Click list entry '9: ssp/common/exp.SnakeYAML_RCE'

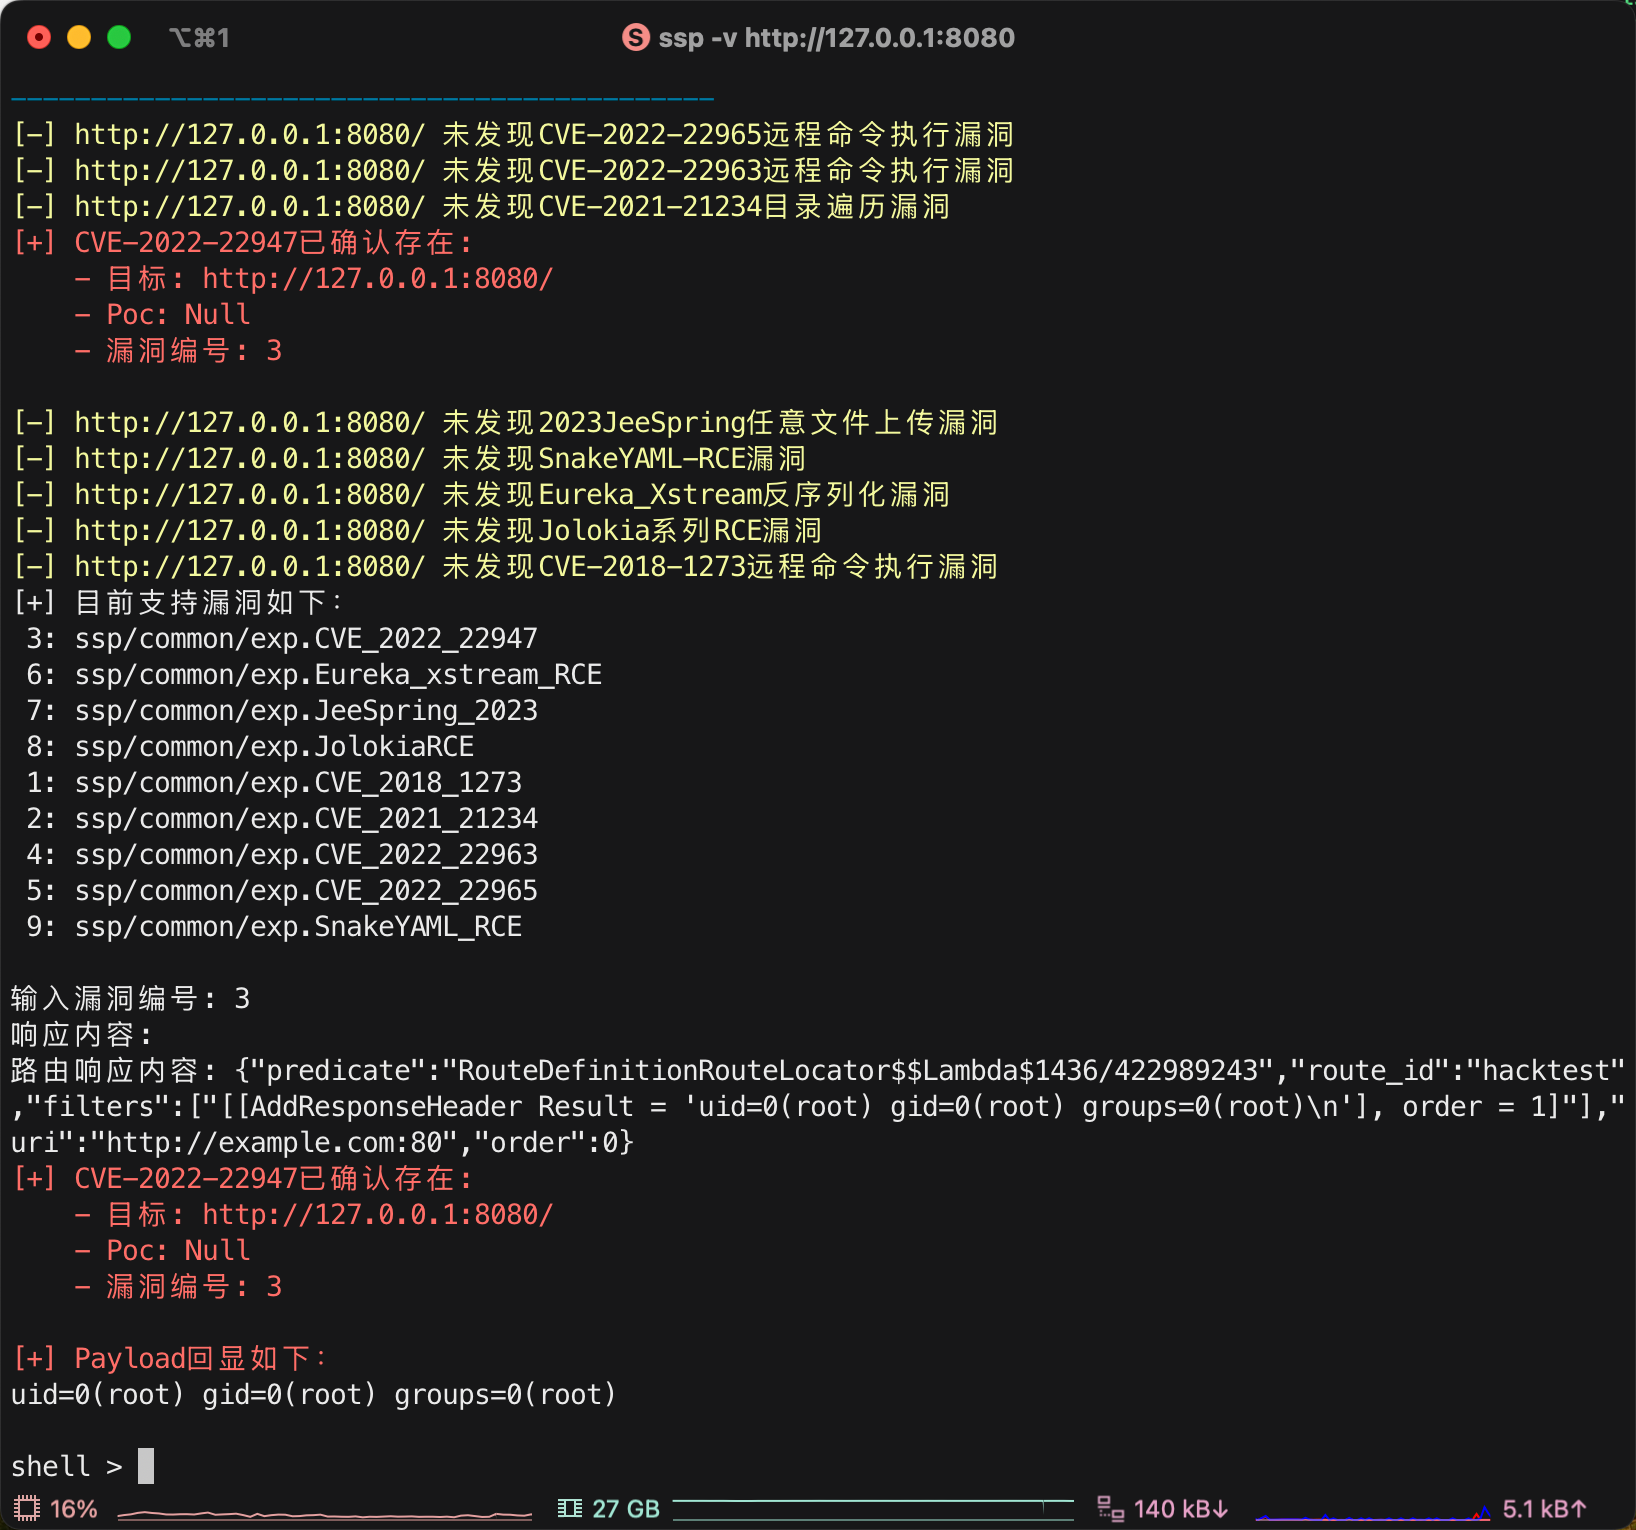[274, 926]
